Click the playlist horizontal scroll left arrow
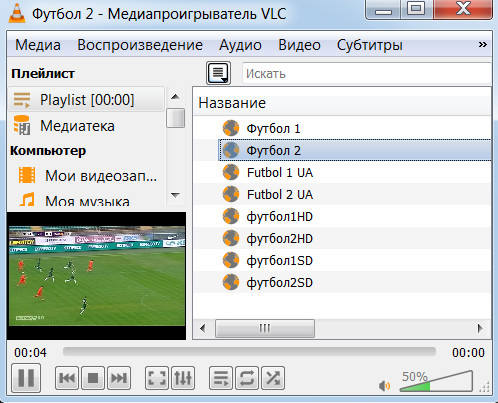This screenshot has height=403, width=498. tap(203, 328)
